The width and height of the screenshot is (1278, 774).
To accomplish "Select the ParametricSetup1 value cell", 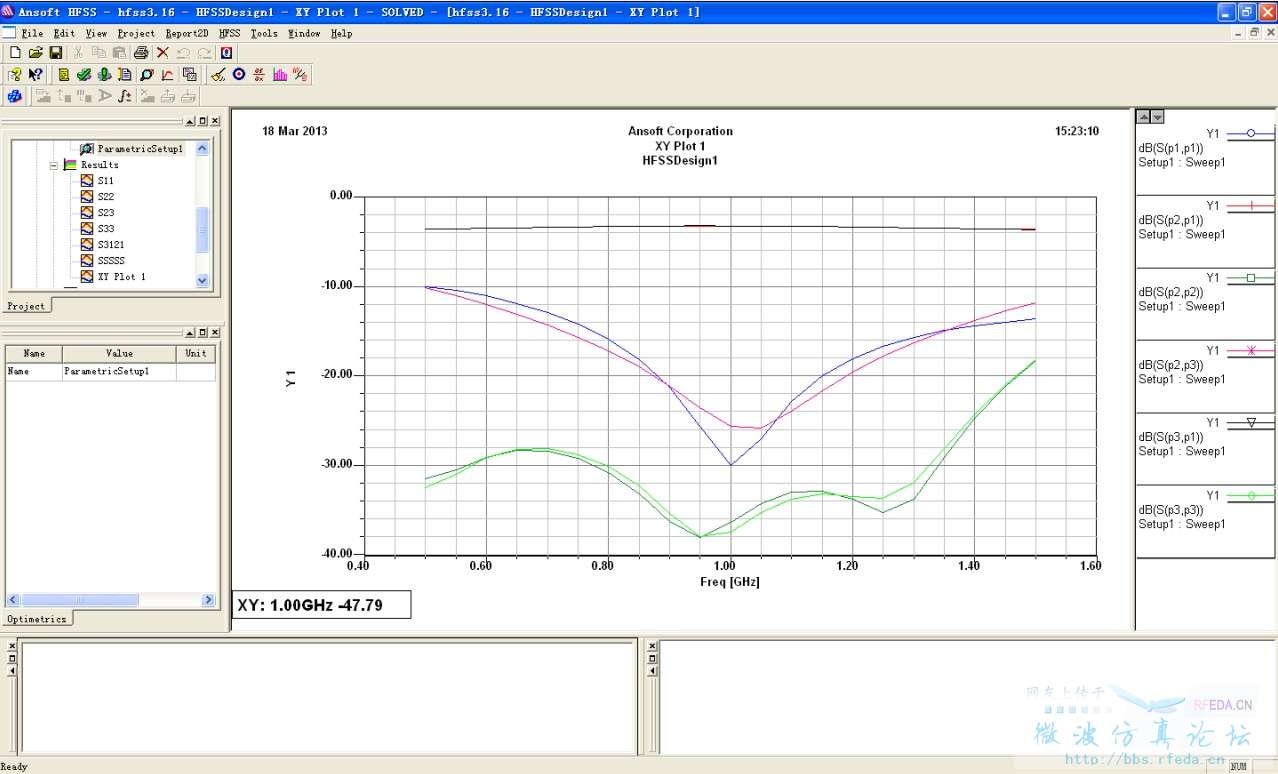I will coord(120,371).
